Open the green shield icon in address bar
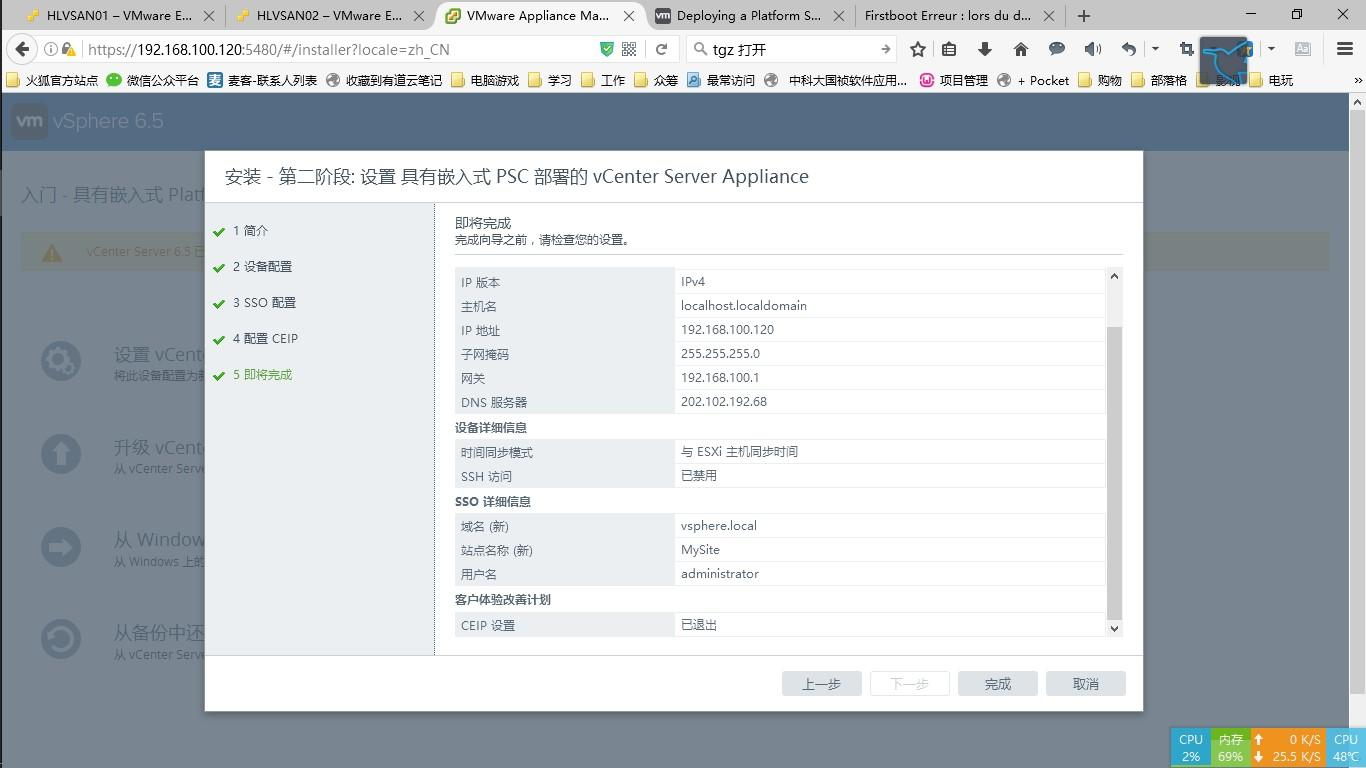Viewport: 1366px width, 768px height. pyautogui.click(x=607, y=49)
